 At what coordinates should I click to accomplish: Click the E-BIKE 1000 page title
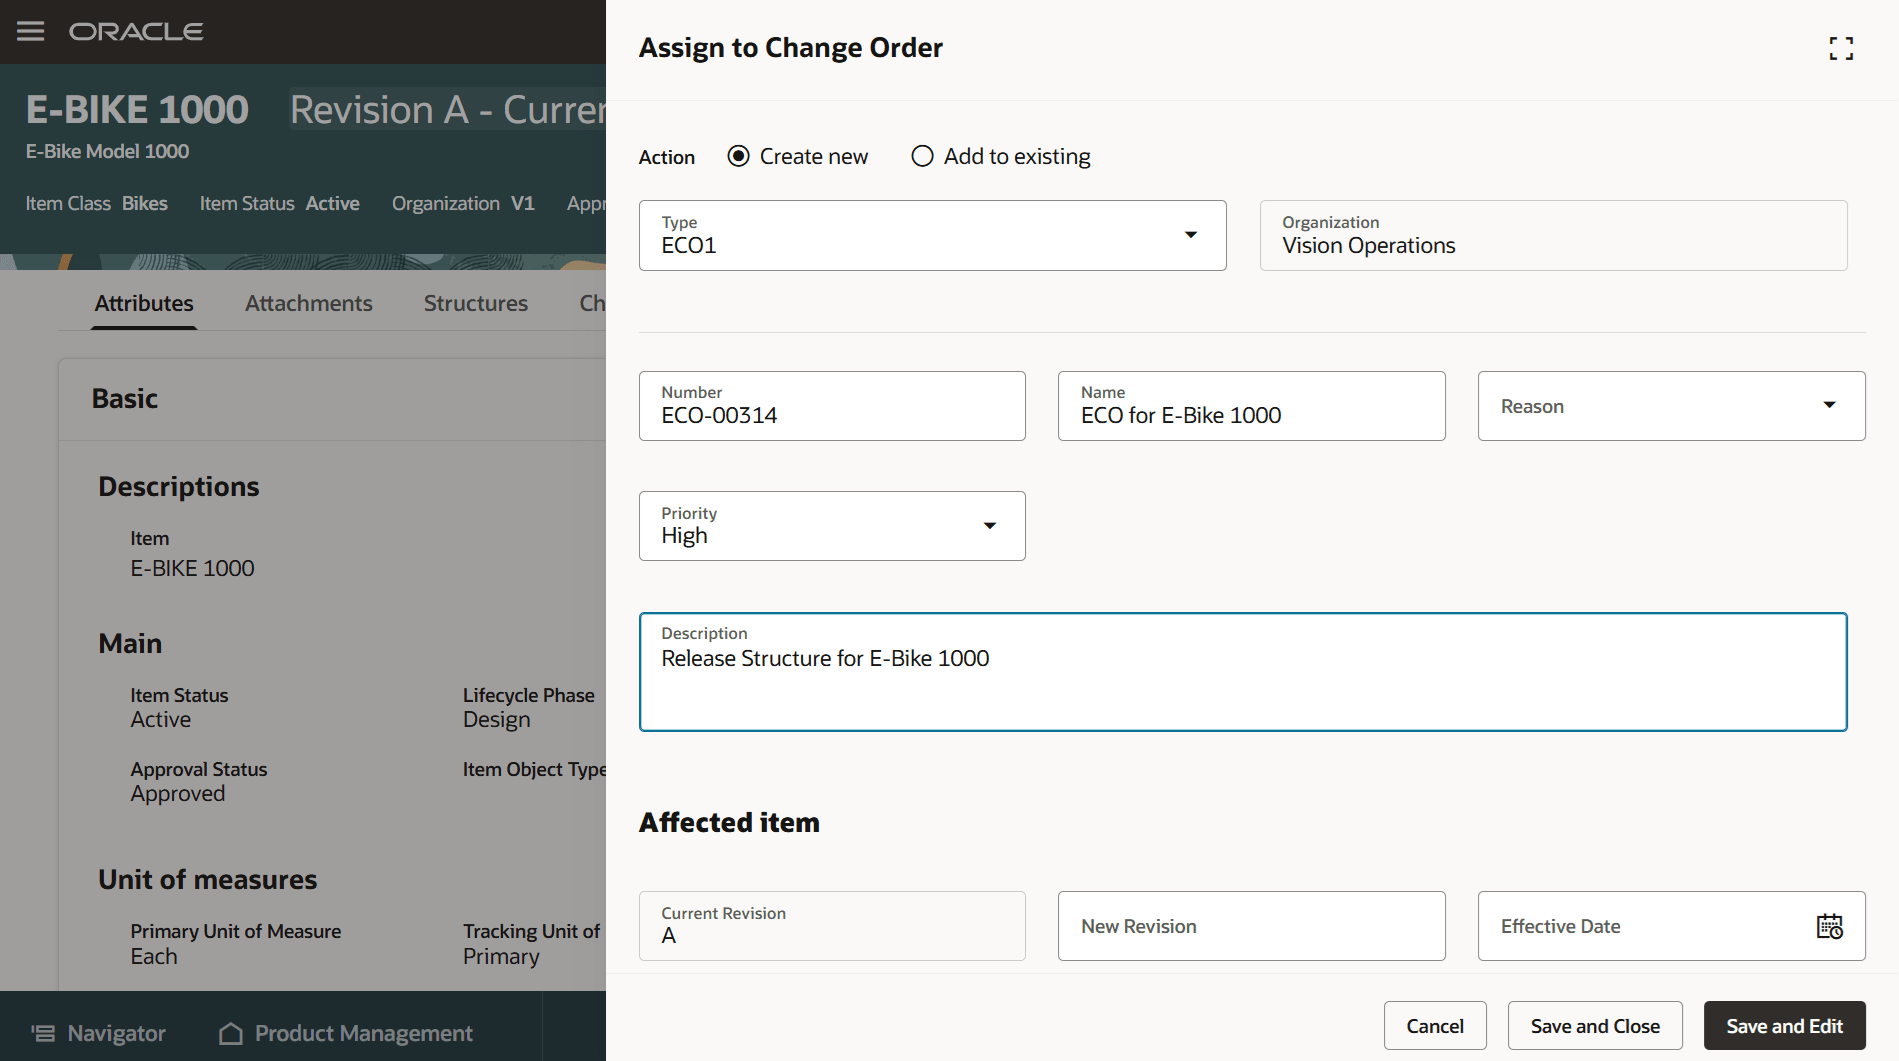tap(137, 110)
